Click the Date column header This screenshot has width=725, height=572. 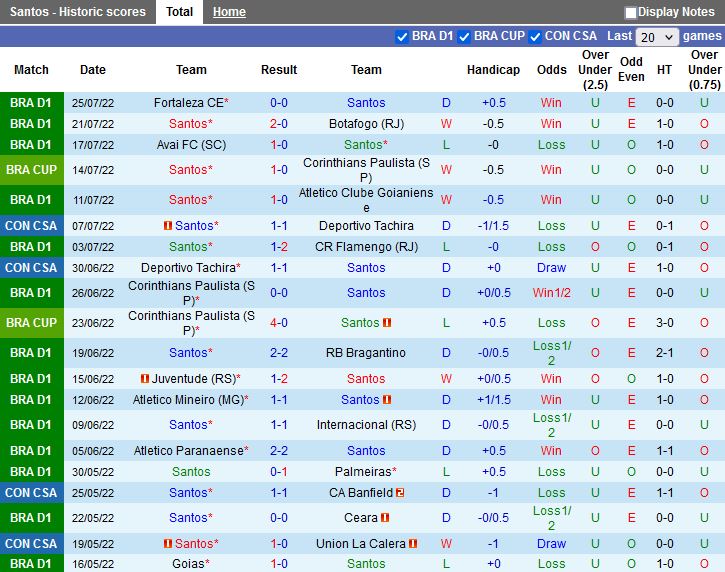tap(93, 70)
